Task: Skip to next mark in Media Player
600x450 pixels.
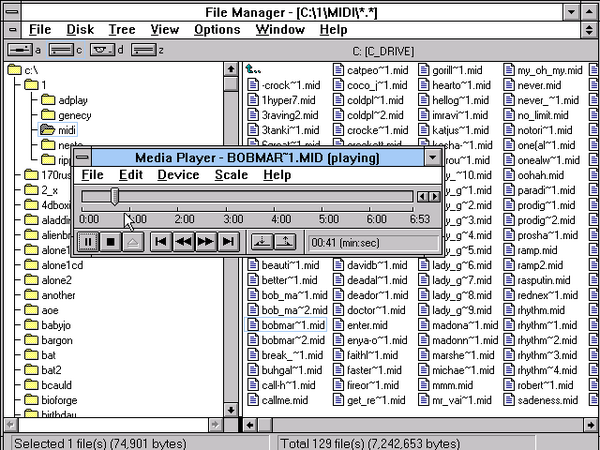Action: coord(228,242)
